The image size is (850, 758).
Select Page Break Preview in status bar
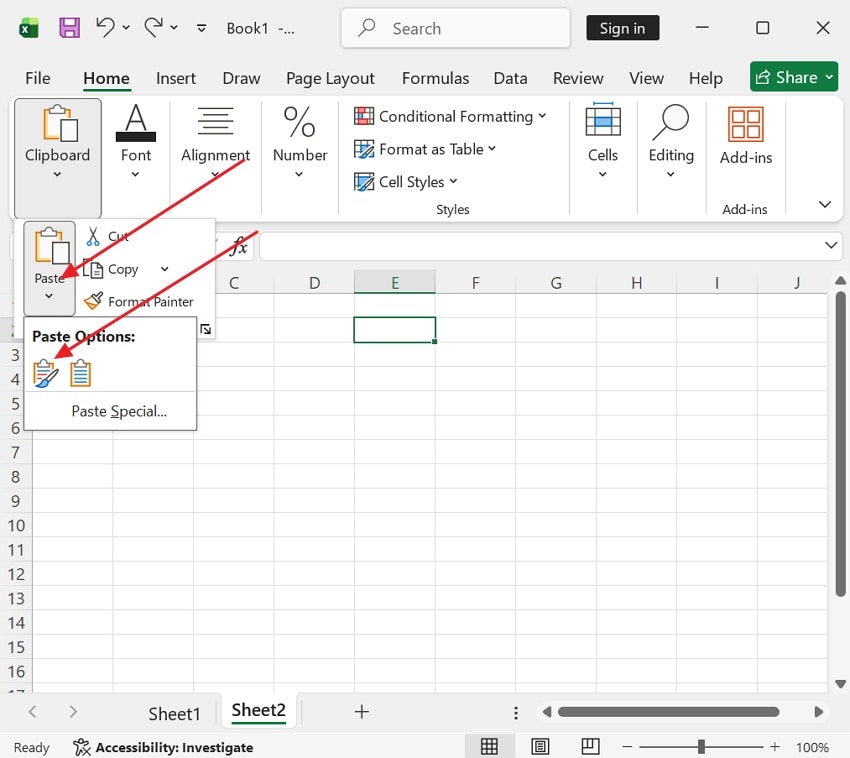coord(590,746)
